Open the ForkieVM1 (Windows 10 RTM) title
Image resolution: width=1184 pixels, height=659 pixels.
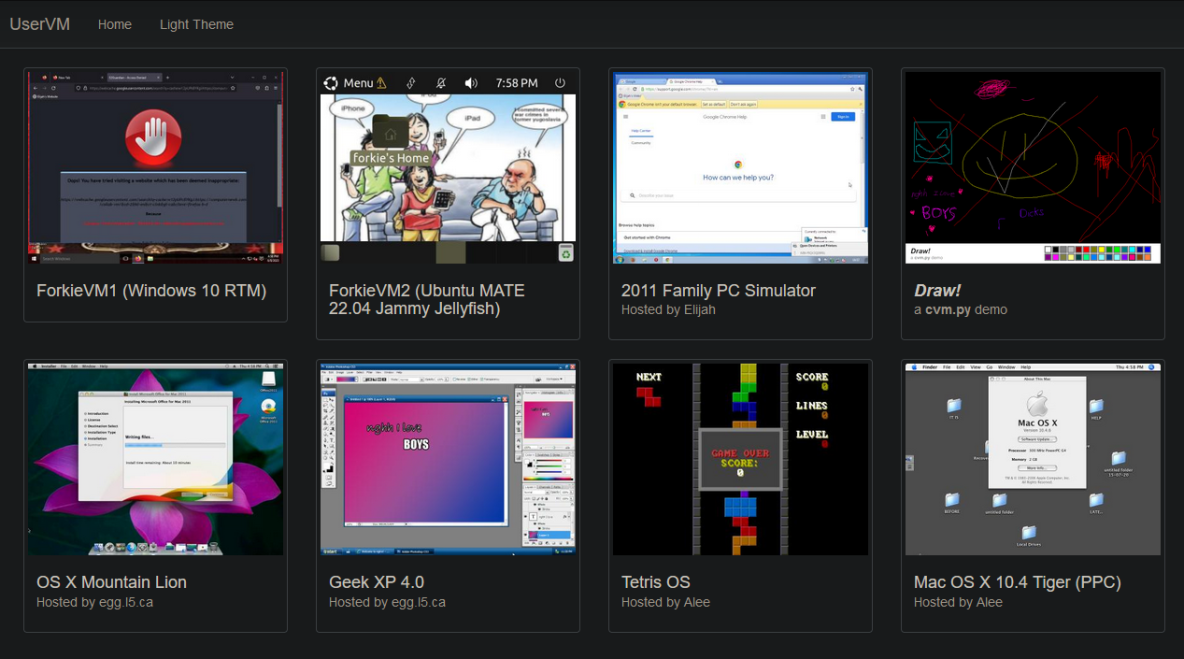coord(151,291)
